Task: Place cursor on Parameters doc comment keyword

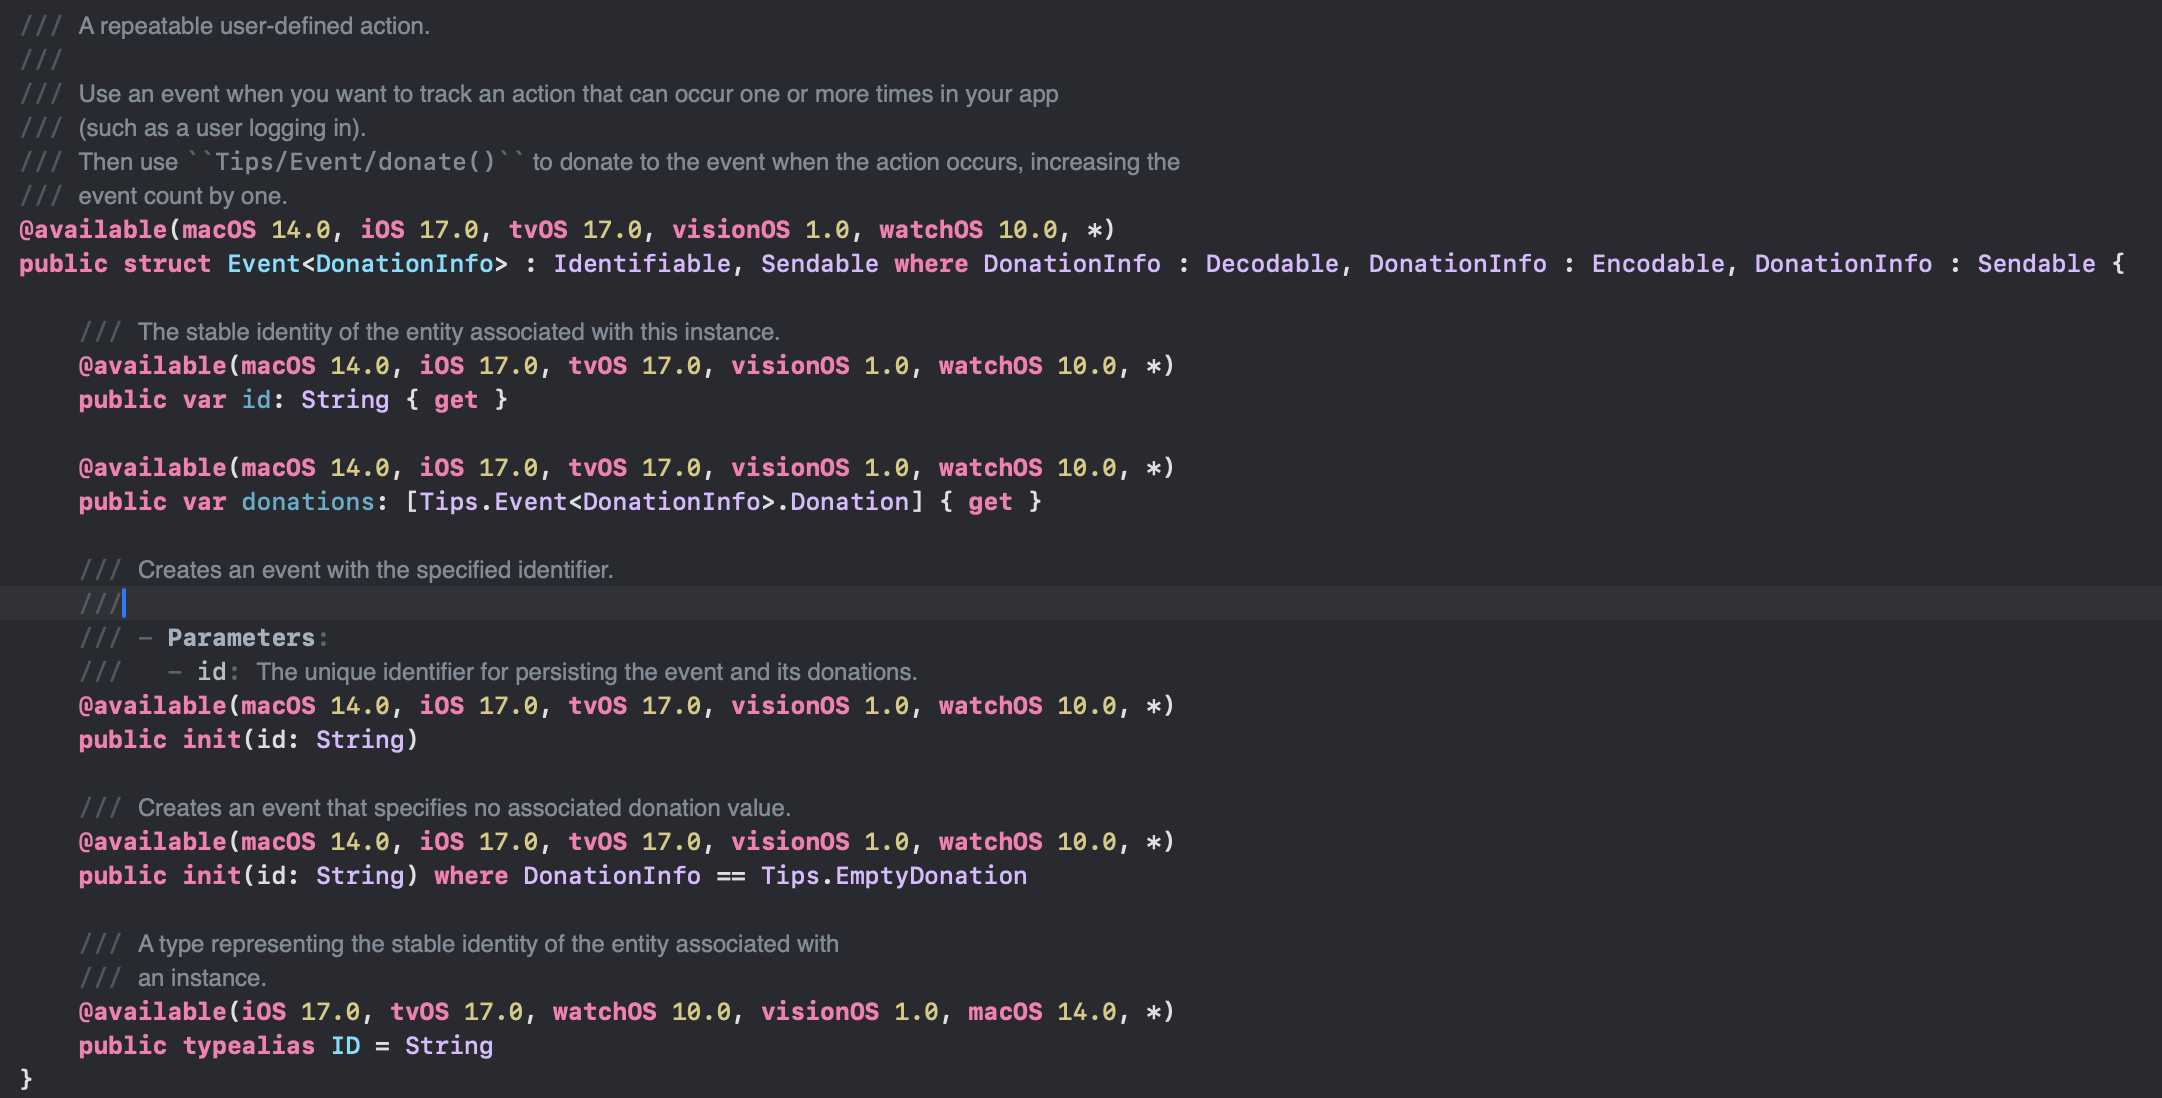Action: click(241, 638)
